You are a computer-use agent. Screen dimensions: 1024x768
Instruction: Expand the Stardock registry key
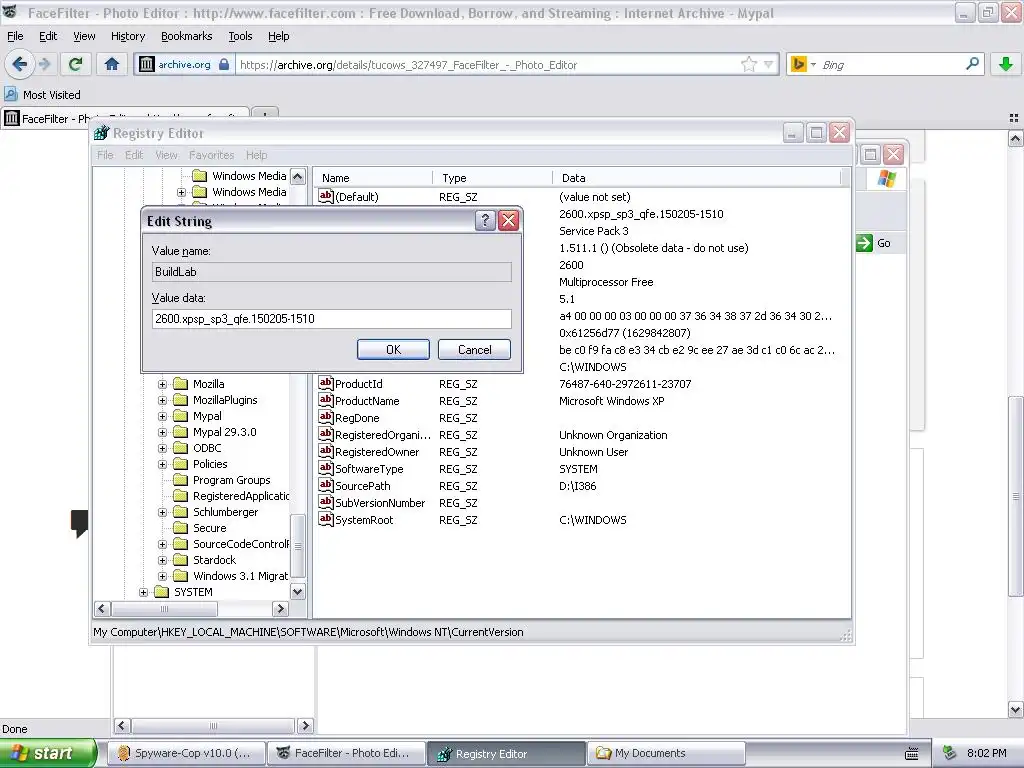tap(163, 560)
